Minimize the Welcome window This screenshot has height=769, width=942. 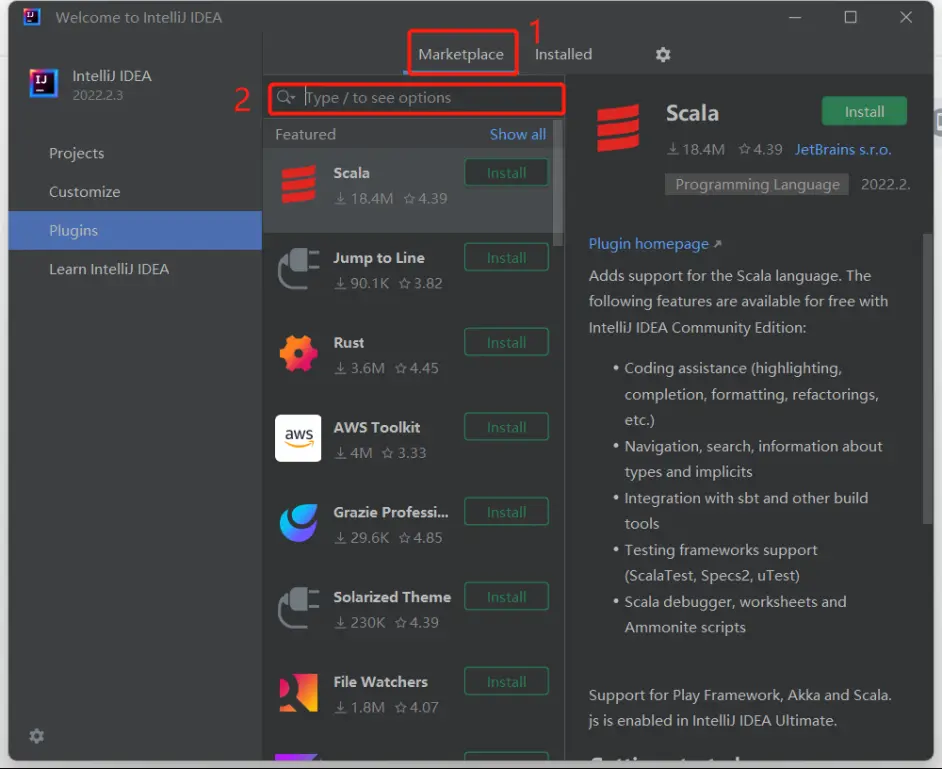[x=795, y=17]
